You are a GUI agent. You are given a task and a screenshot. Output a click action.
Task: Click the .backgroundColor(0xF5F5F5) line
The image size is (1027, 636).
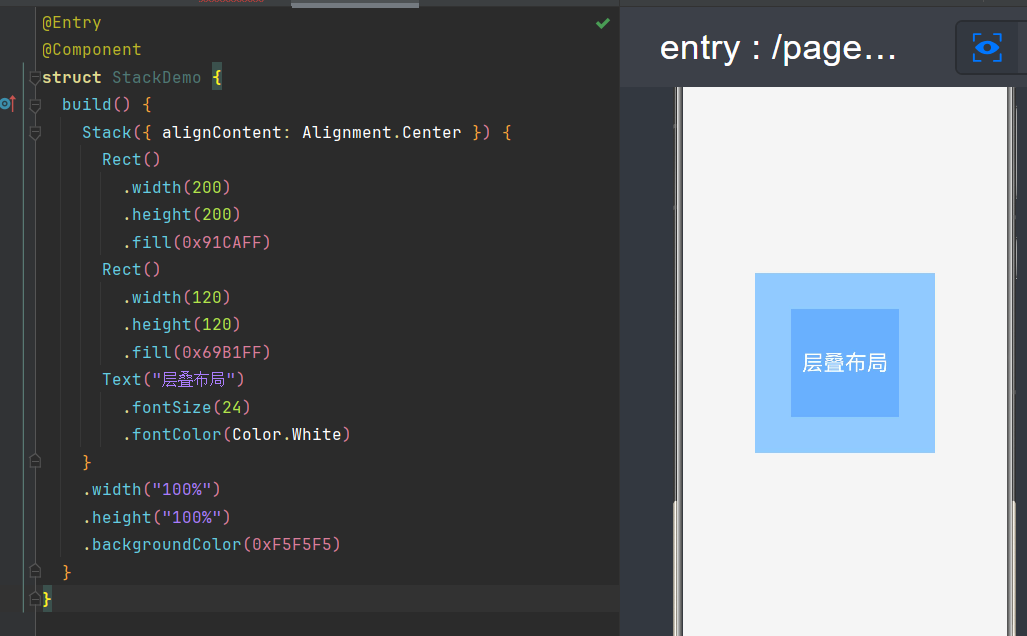pyautogui.click(x=212, y=545)
